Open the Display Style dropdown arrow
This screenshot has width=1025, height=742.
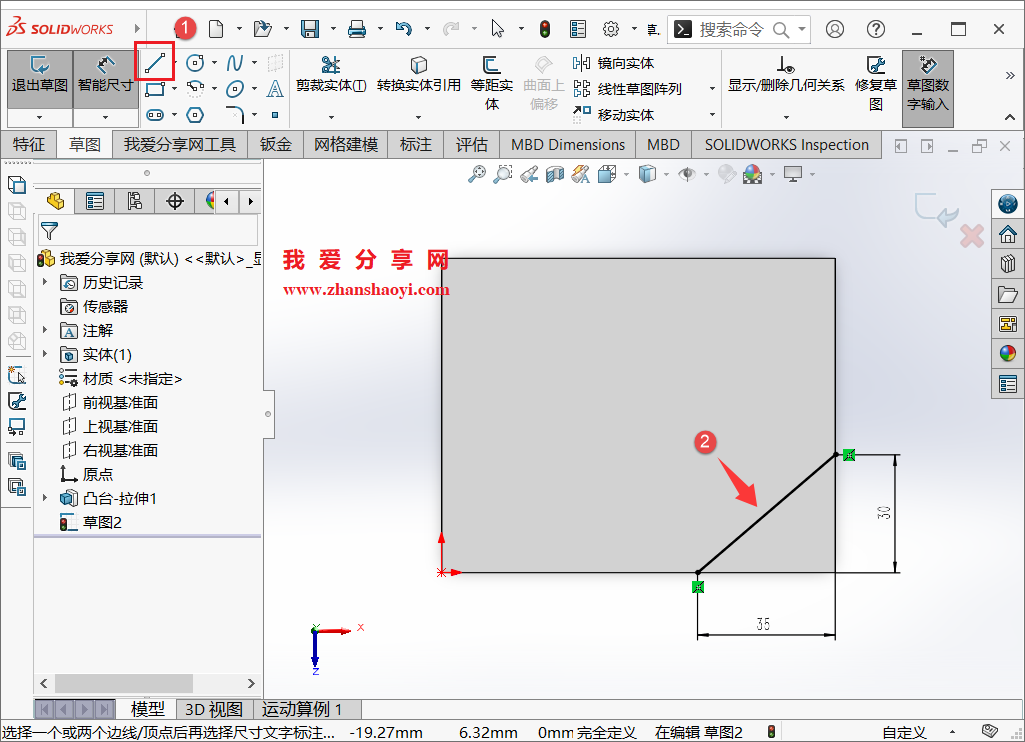(666, 173)
